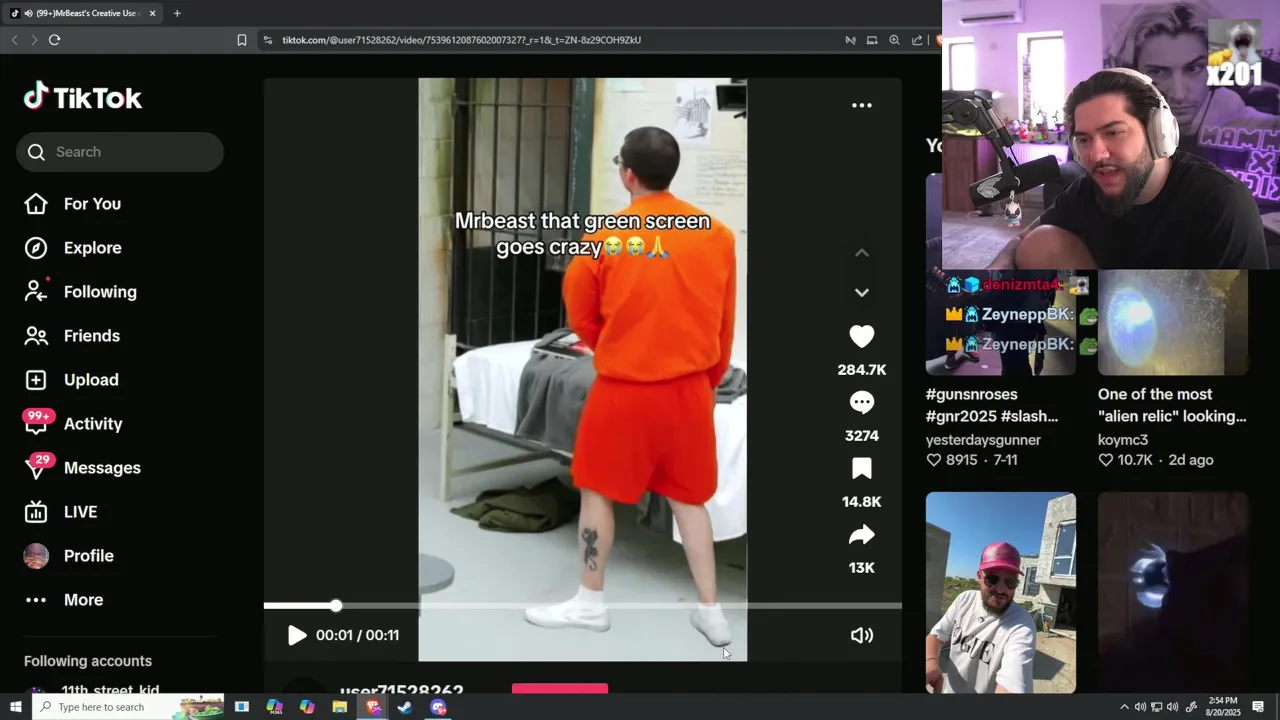This screenshot has width=1280, height=720.
Task: Click the share page icon in the address bar
Action: [x=917, y=40]
